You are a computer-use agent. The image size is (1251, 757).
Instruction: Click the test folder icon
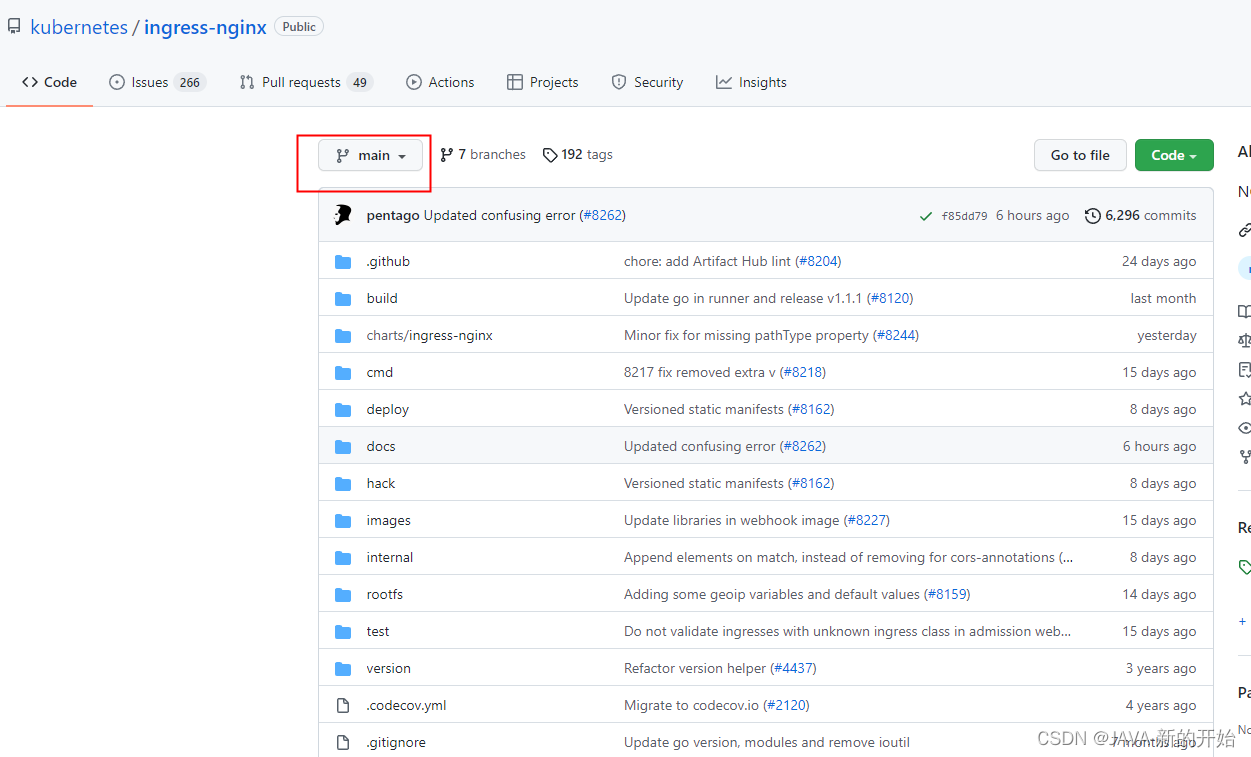(343, 631)
